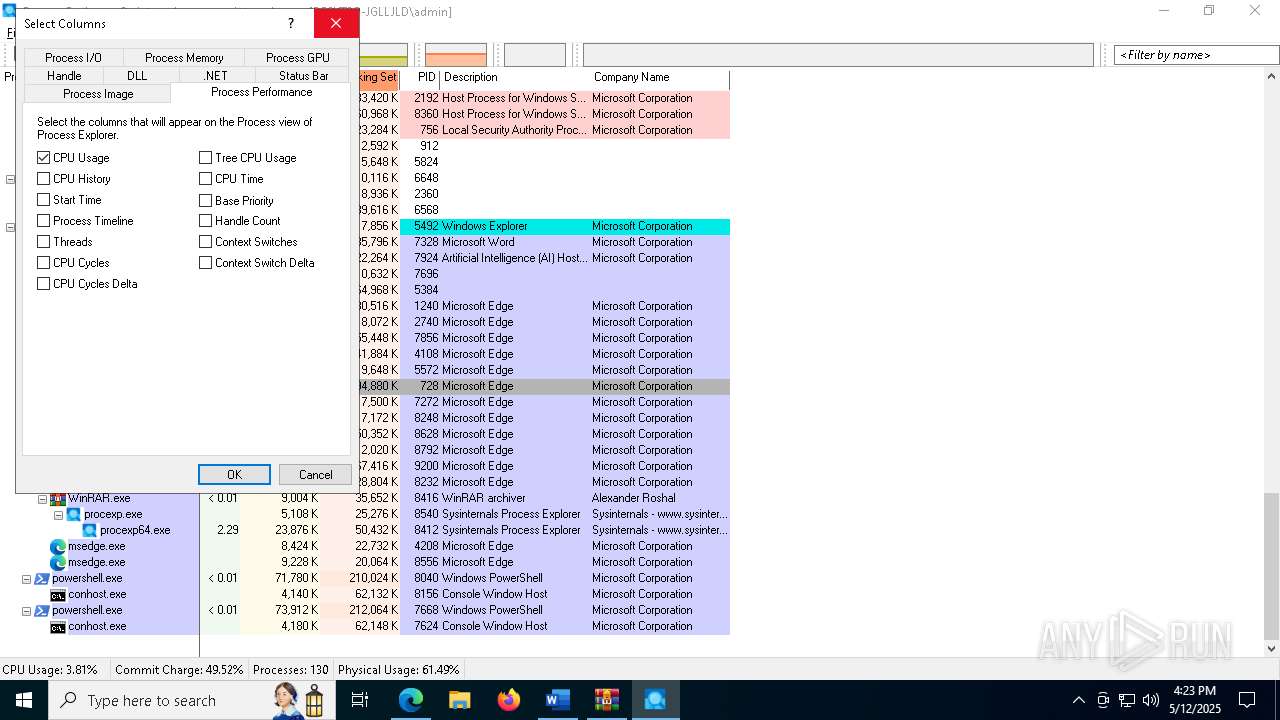Switch to Microsoft Word on the taskbar
This screenshot has height=720, width=1280.
click(557, 700)
